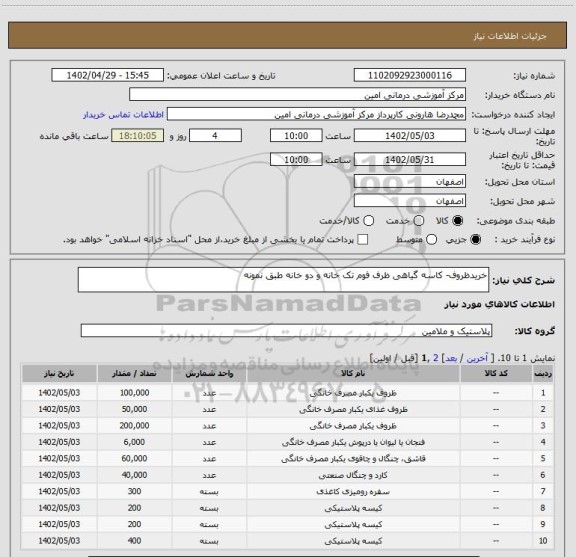
Task: Click the general description field خریدظروف
Action: (x=283, y=280)
